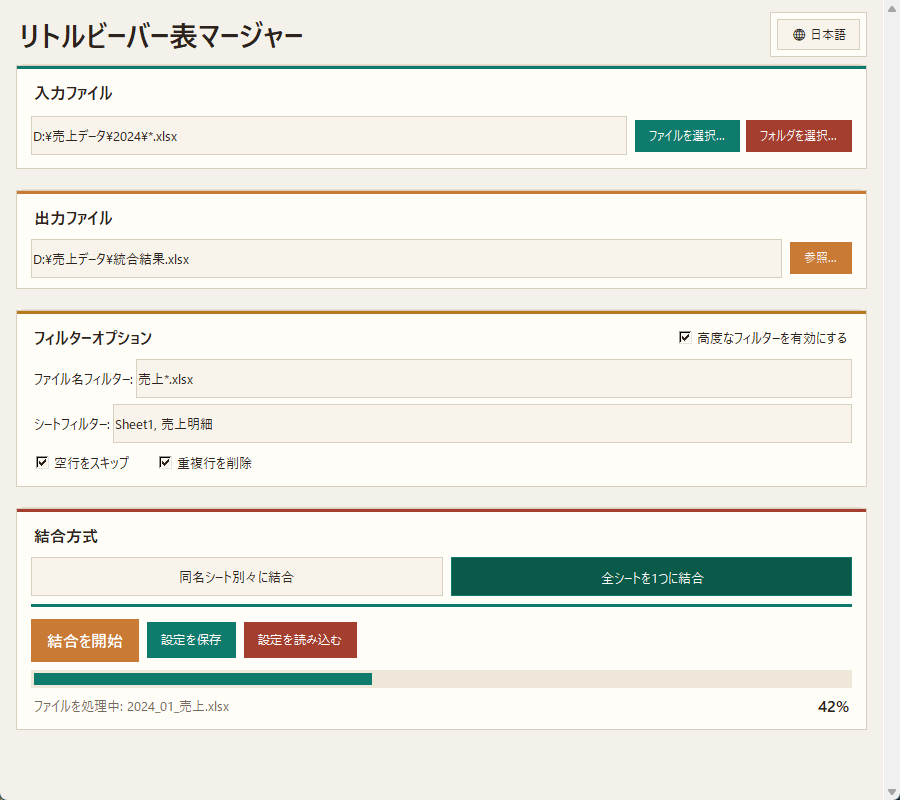Click the 入力ファイル section heading
This screenshot has height=800, width=900.
pos(73,93)
